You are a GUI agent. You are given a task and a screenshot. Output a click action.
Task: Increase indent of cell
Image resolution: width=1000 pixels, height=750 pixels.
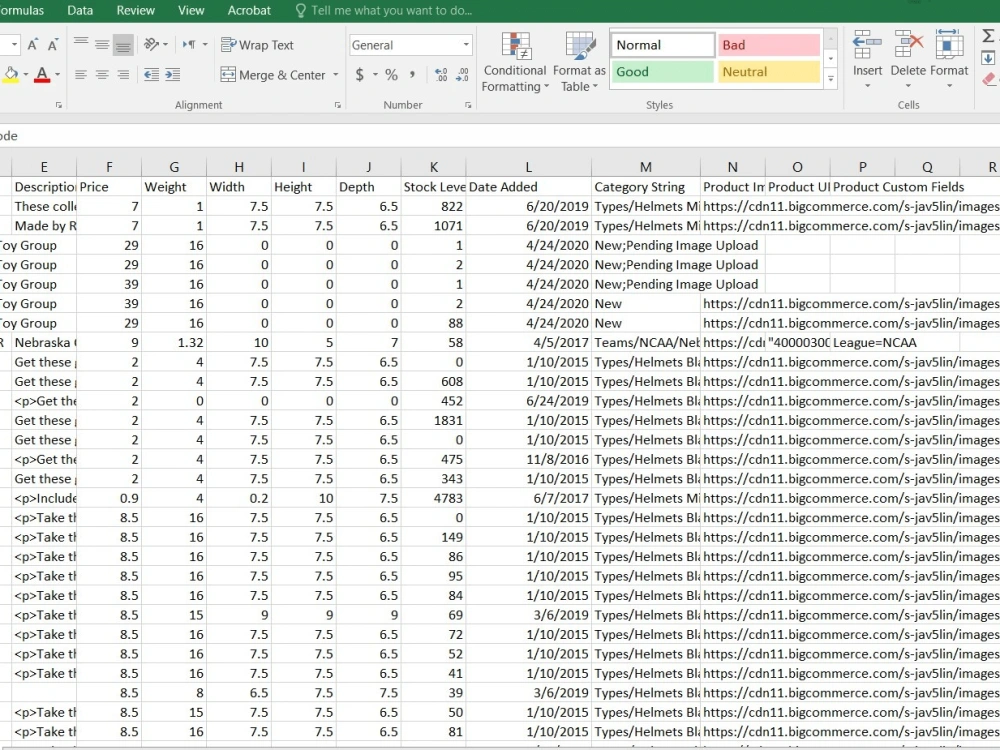173,75
